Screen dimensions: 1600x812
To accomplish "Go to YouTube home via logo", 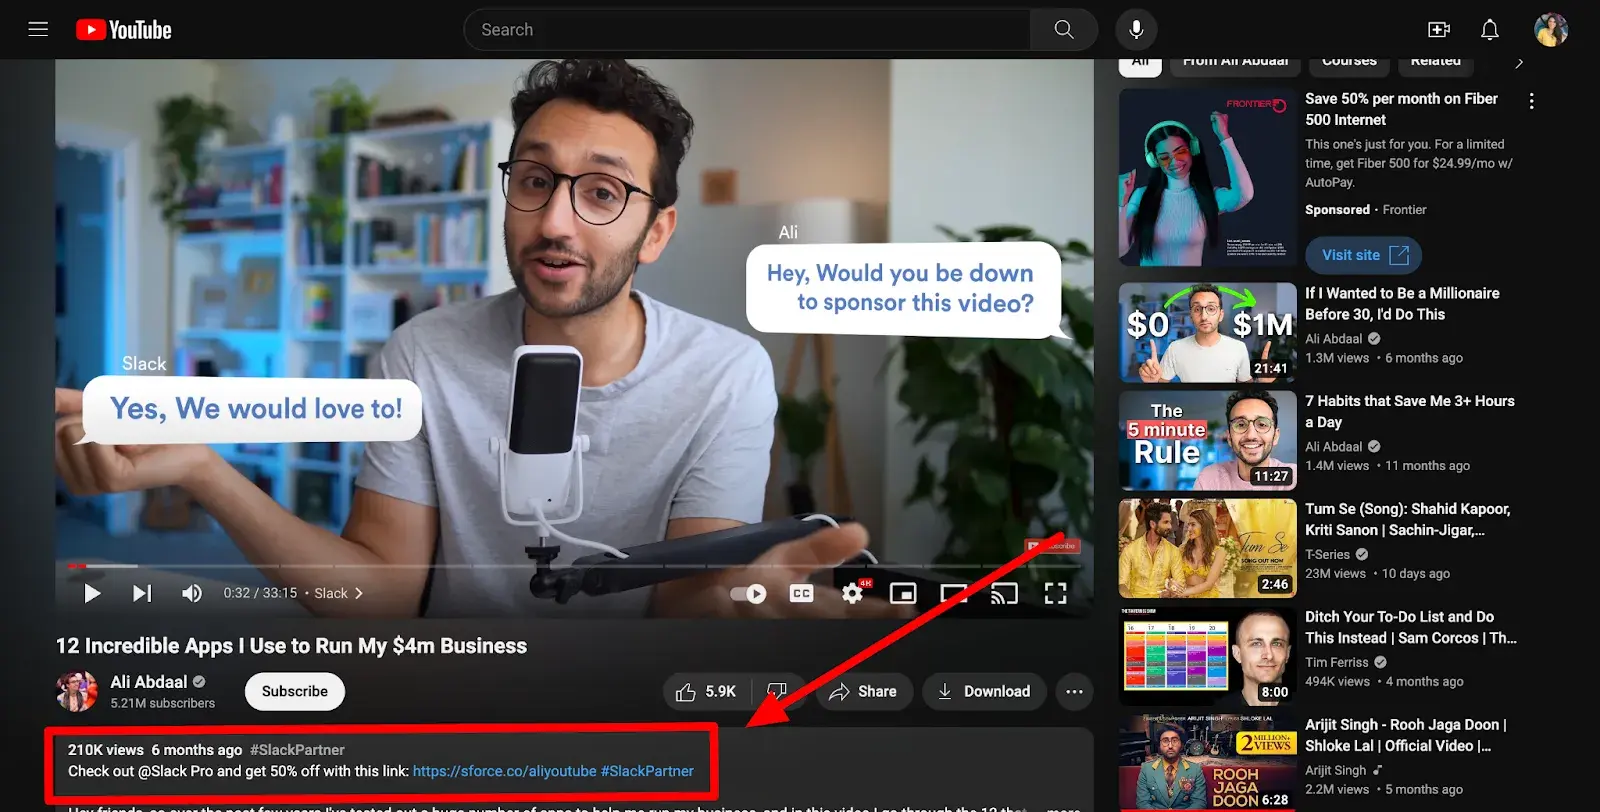I will [x=124, y=30].
